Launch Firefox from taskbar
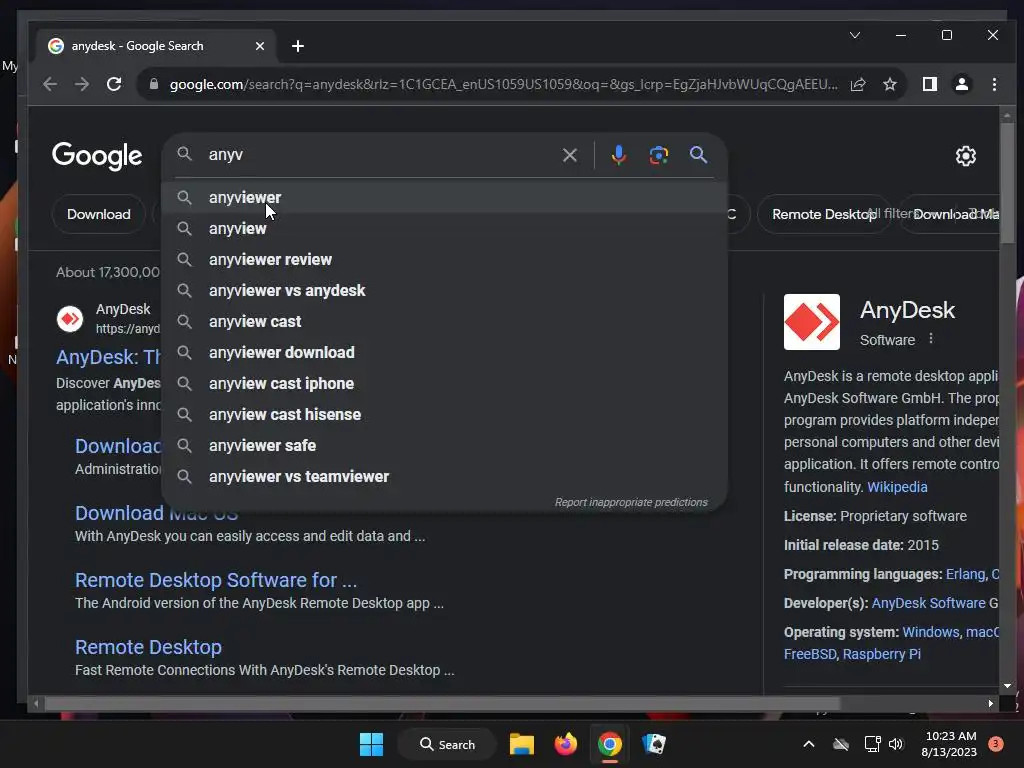 566,744
